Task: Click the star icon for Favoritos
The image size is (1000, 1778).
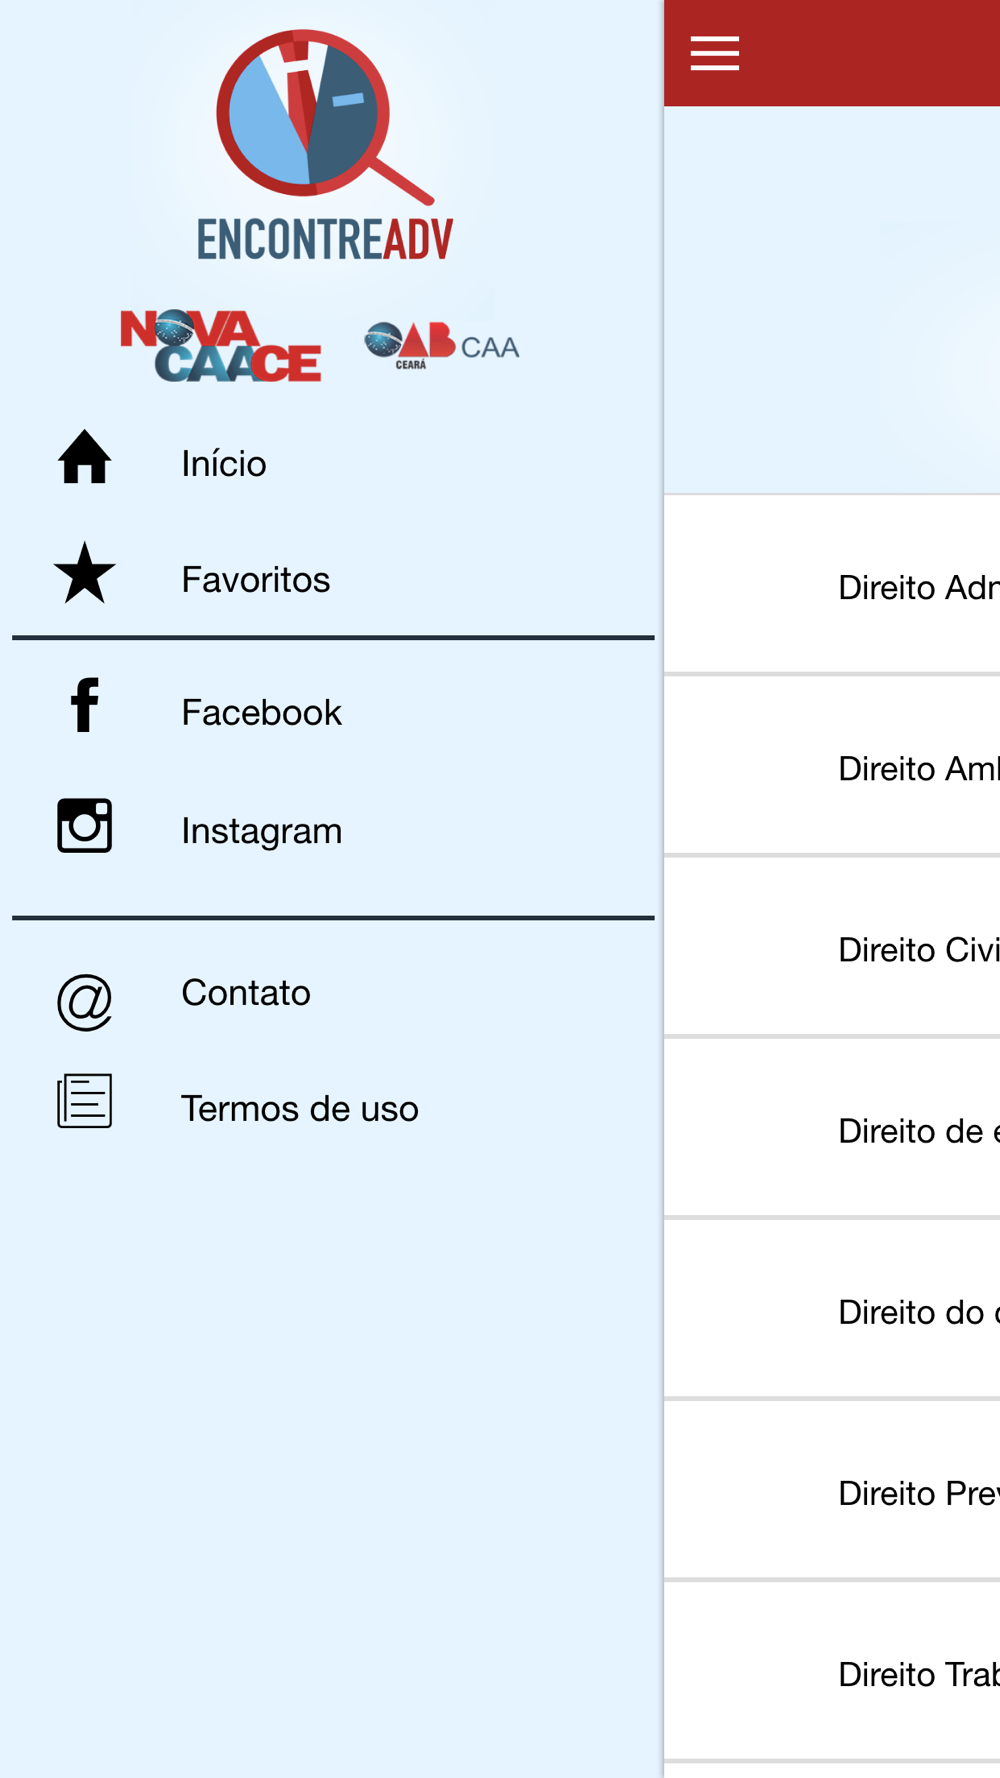Action: (85, 573)
